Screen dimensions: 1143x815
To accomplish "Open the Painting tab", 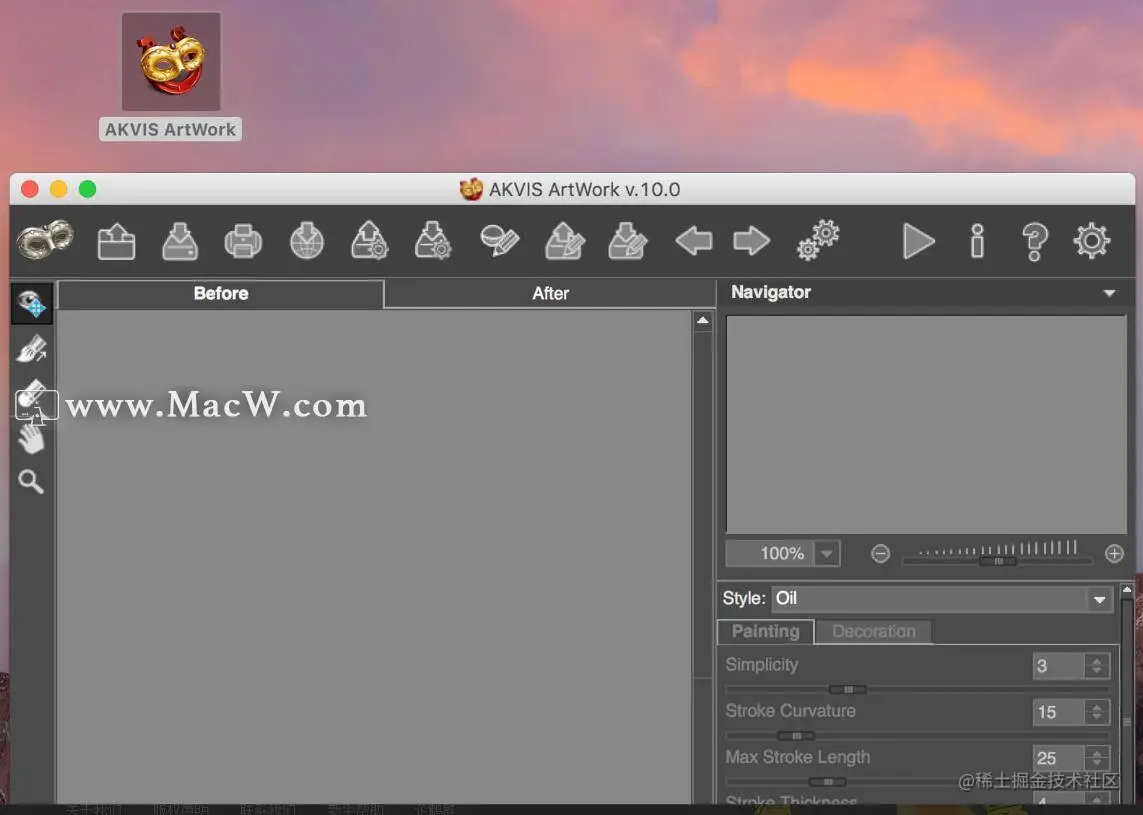I will coord(765,631).
